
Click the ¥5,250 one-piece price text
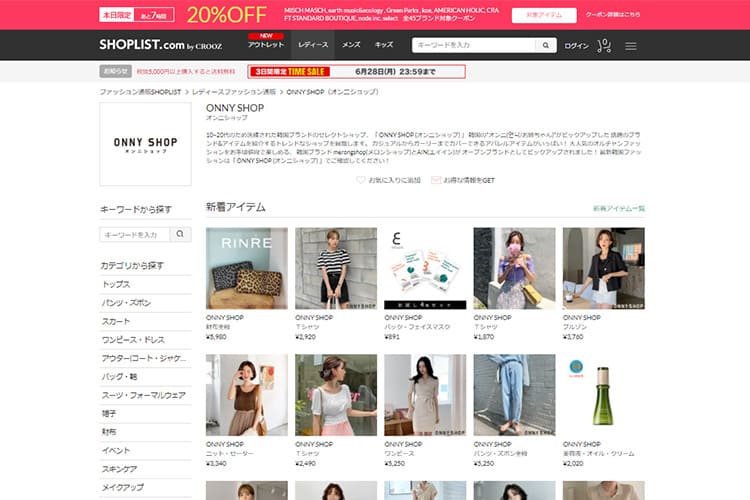point(395,464)
